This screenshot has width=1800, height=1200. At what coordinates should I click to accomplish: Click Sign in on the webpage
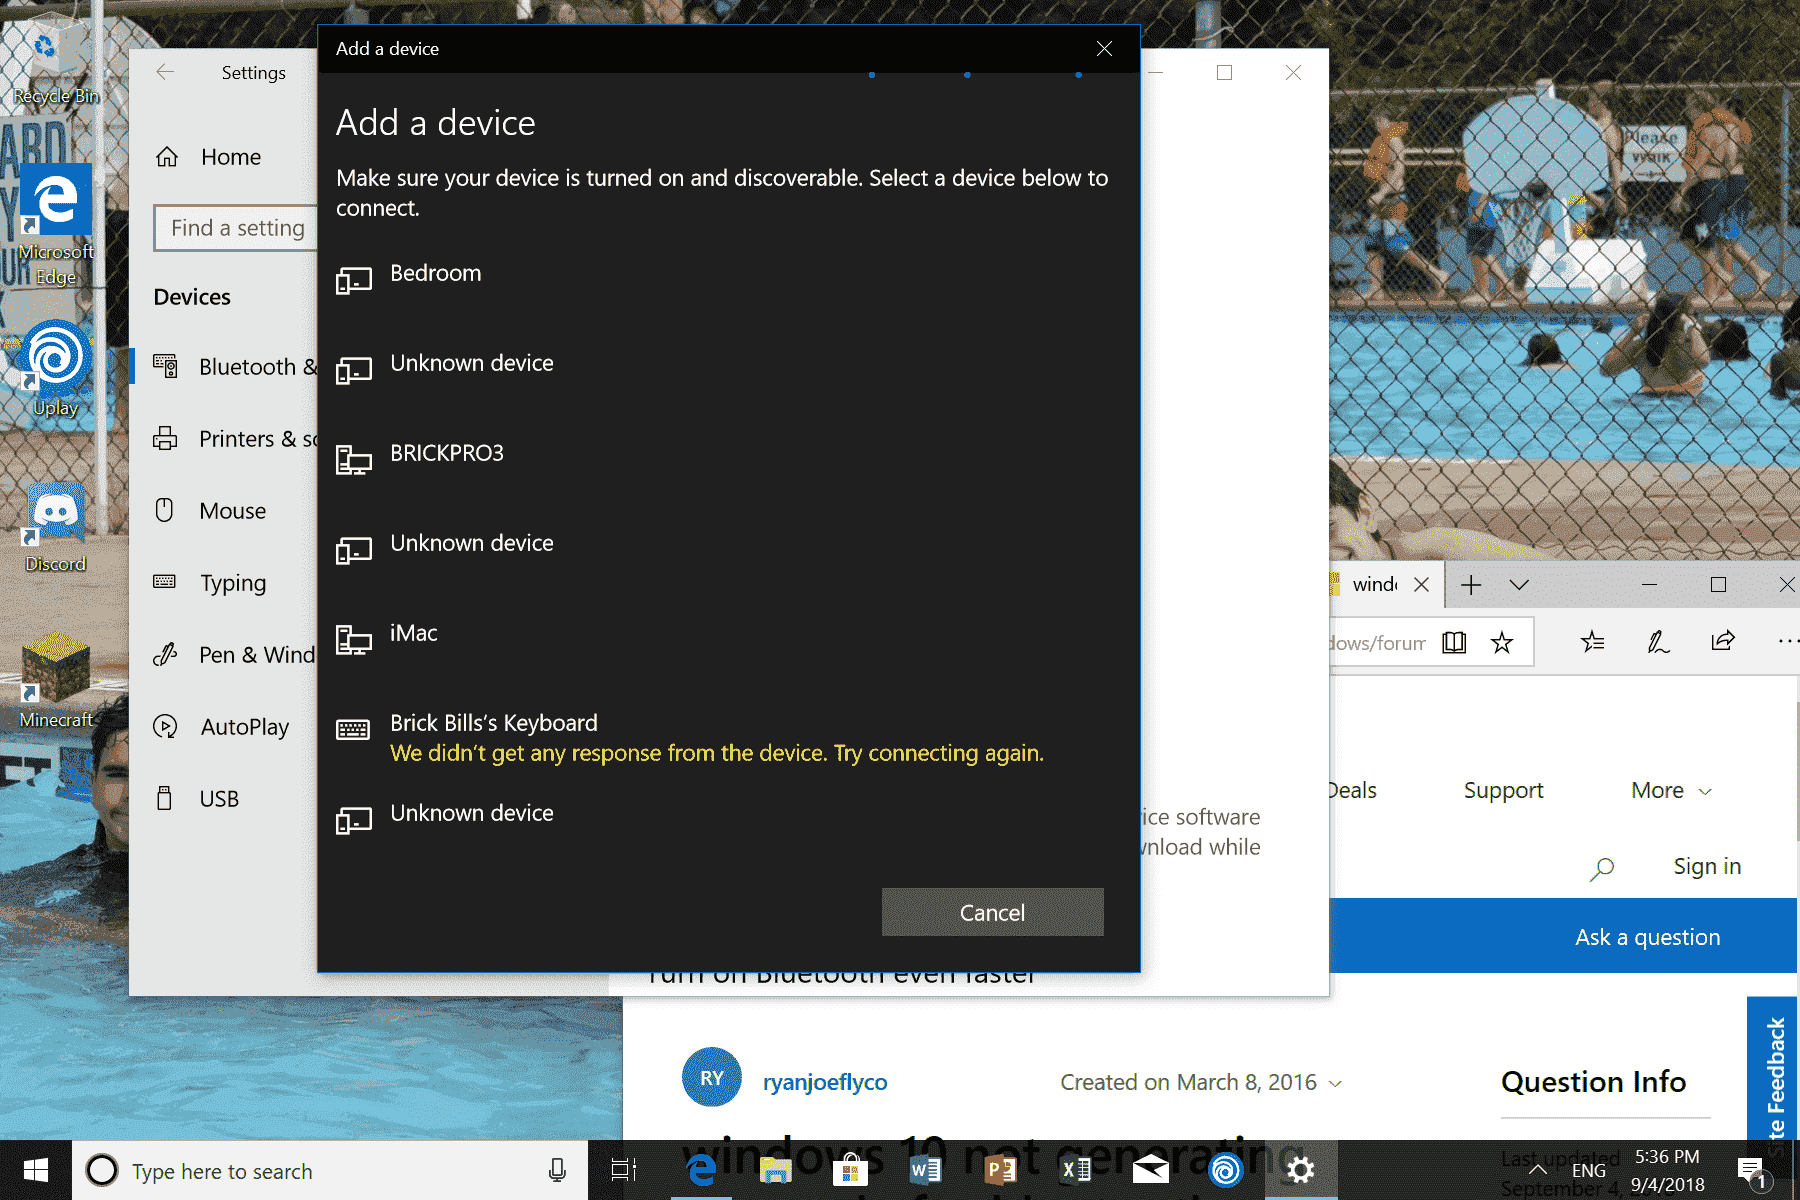1707,866
